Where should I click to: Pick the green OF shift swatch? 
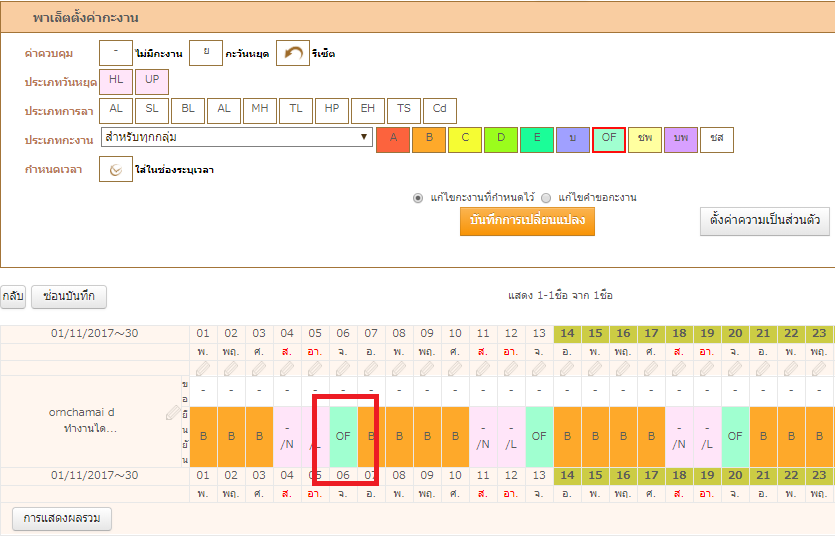pyautogui.click(x=609, y=139)
